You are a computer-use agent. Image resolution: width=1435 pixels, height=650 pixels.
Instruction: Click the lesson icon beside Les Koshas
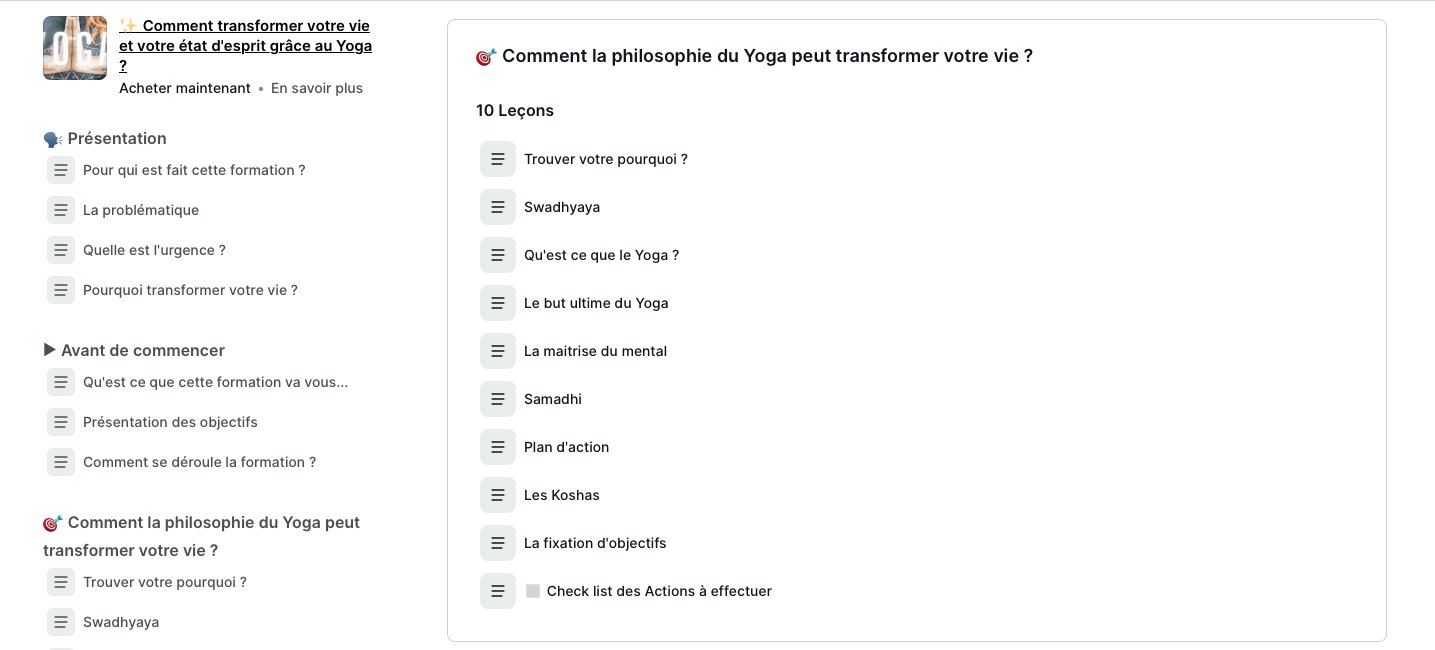point(498,495)
